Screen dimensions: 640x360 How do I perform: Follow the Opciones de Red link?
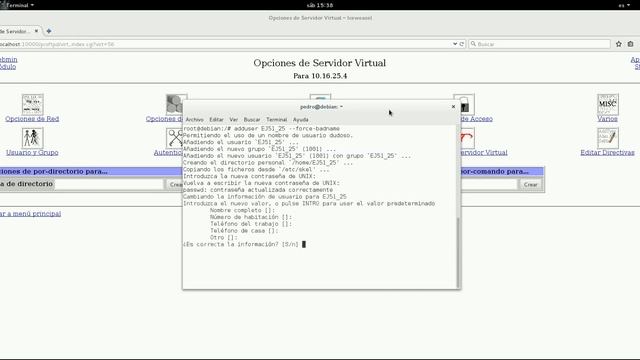tap(32, 119)
